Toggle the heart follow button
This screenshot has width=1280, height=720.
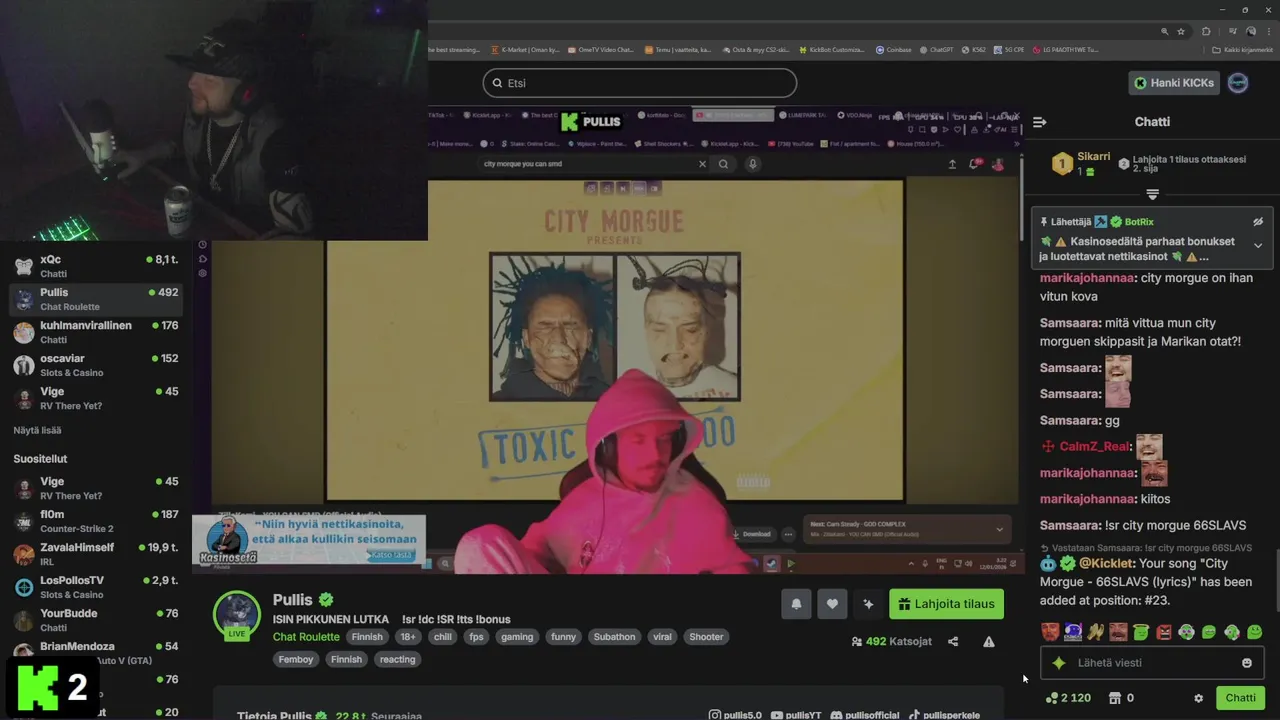point(832,604)
